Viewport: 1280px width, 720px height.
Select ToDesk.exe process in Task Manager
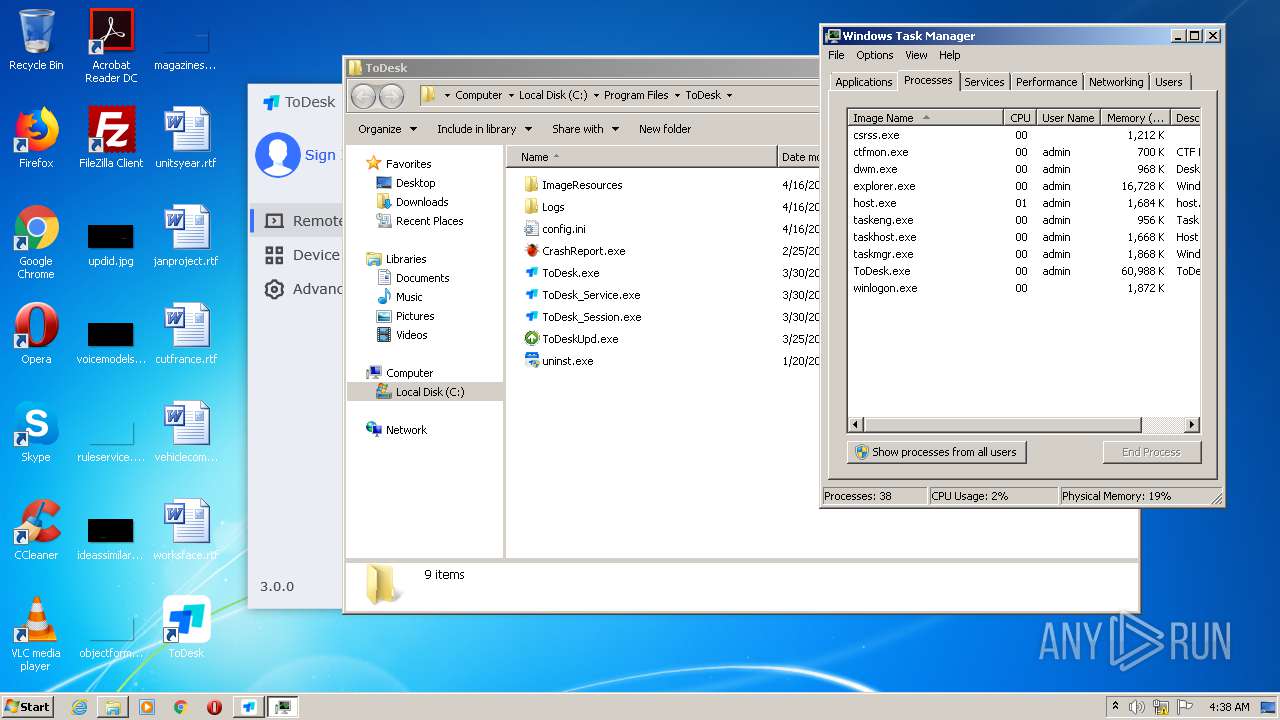(1024, 271)
